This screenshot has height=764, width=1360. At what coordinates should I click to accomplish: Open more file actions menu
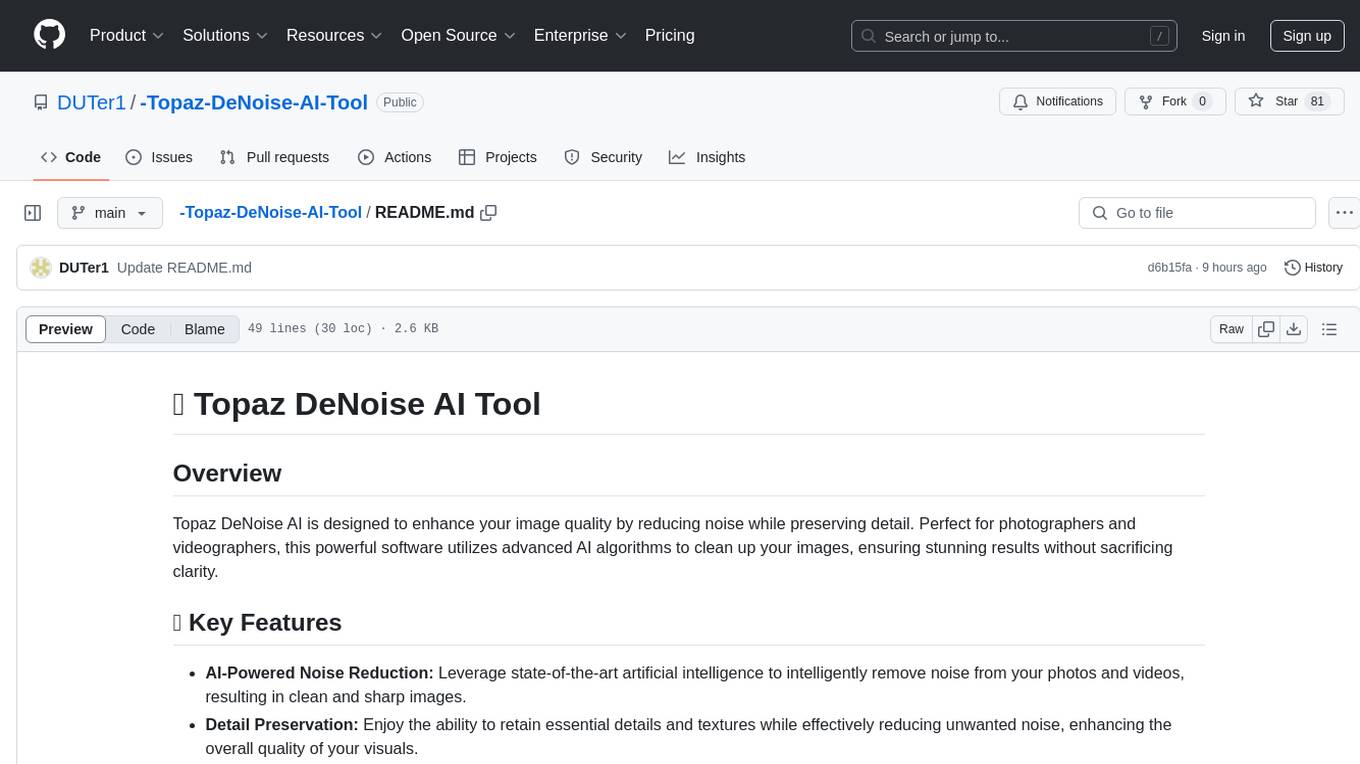1344,213
